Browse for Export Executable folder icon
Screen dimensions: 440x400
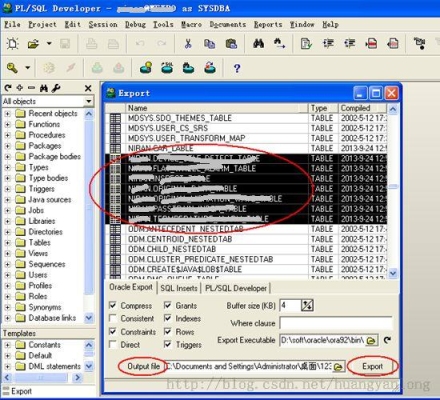[x=371, y=340]
